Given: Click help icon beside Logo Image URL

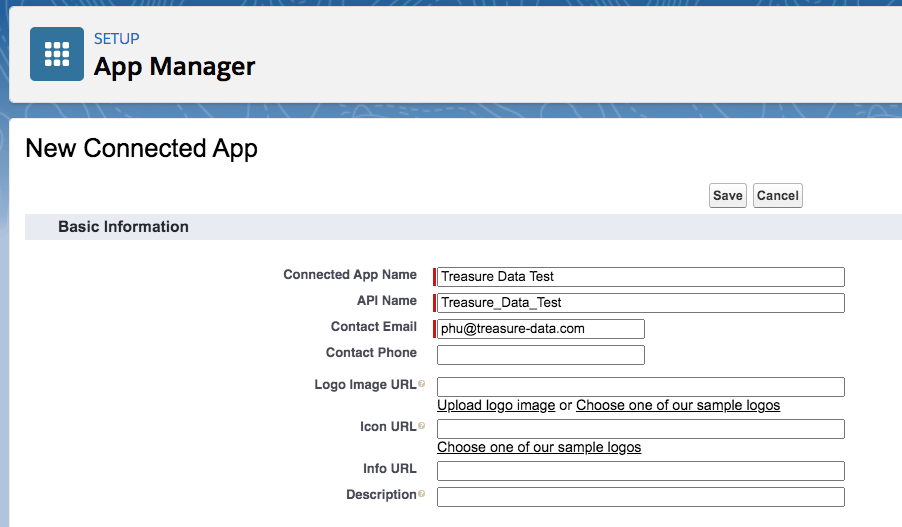Looking at the screenshot, I should 421,385.
